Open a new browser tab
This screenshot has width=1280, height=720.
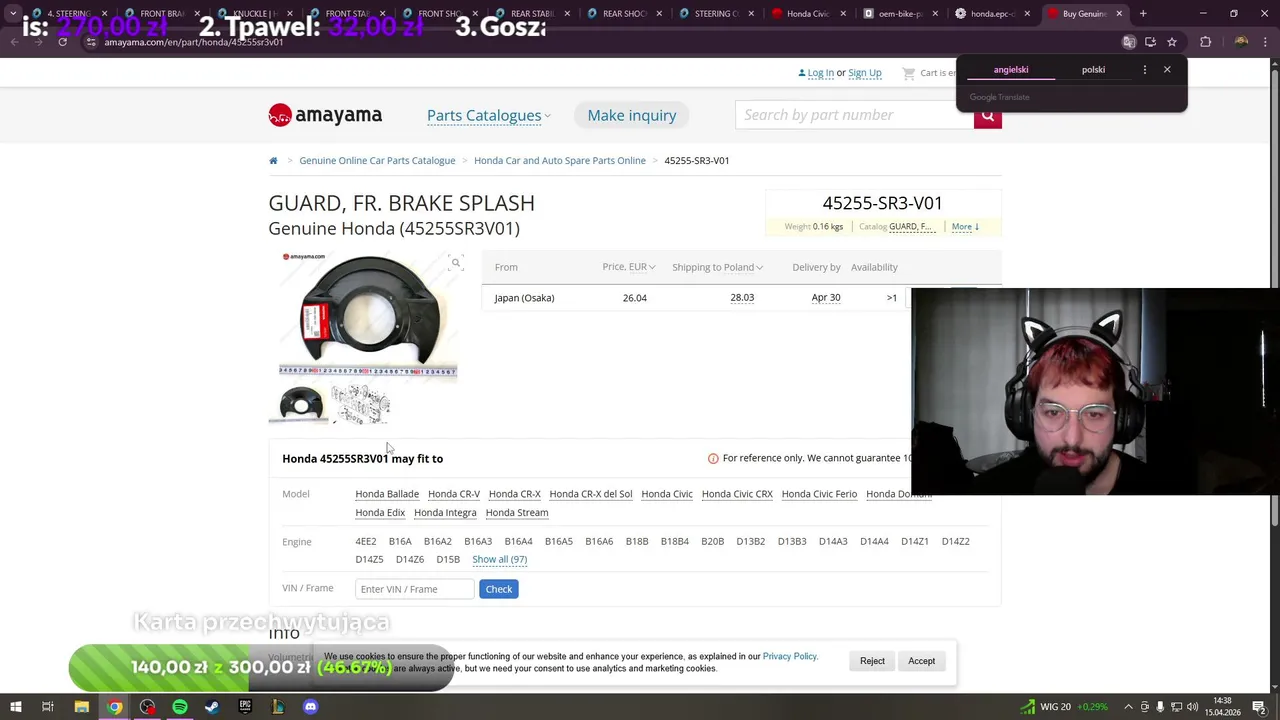[1143, 14]
